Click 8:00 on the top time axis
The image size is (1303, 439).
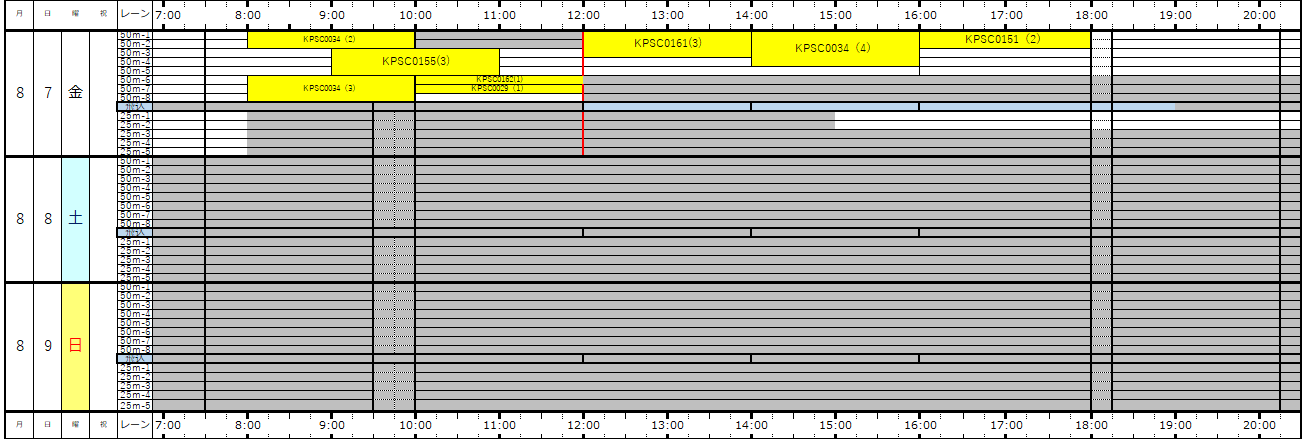[248, 15]
